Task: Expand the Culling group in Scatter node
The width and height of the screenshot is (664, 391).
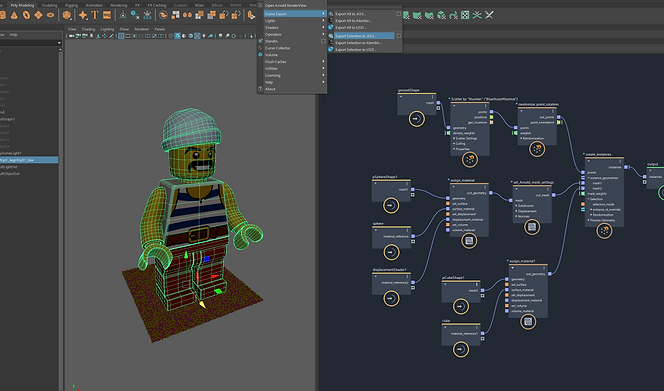Action: click(x=454, y=144)
